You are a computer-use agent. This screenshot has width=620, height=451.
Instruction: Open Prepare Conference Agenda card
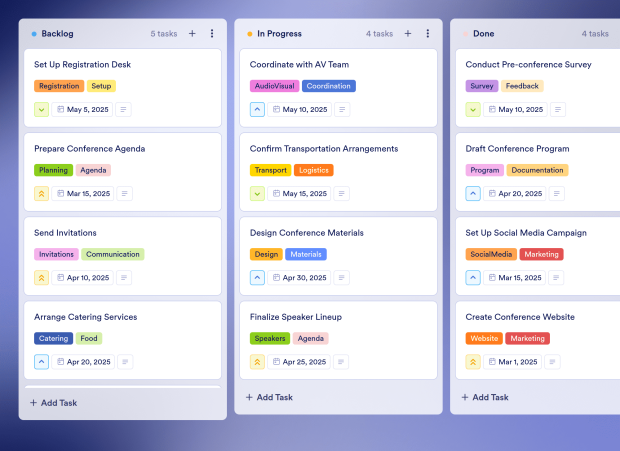click(x=89, y=149)
